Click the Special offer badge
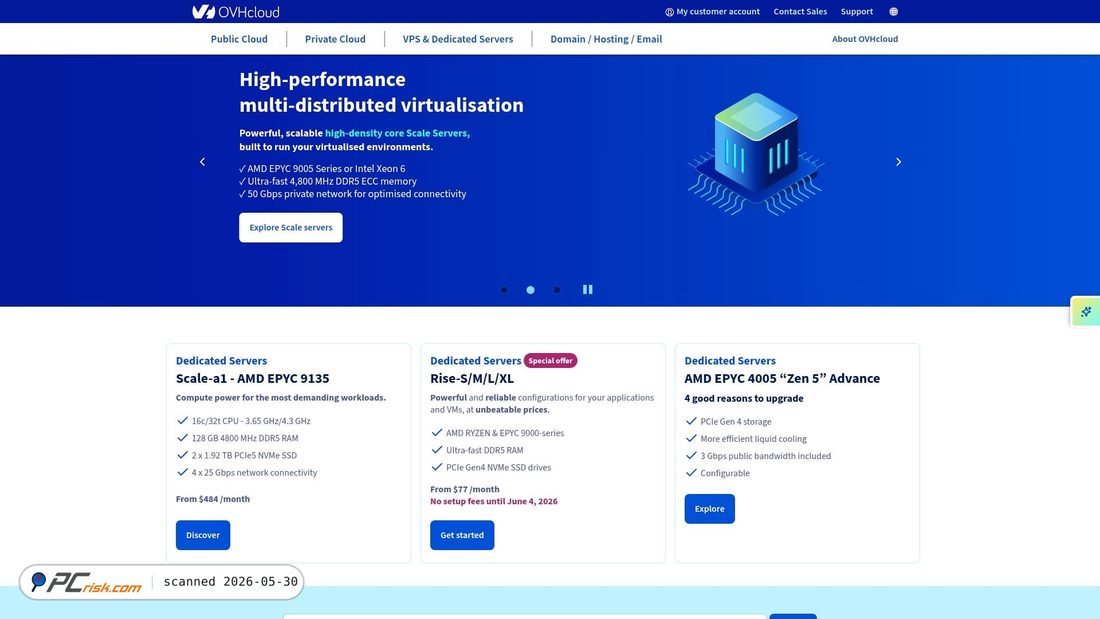 coord(550,361)
